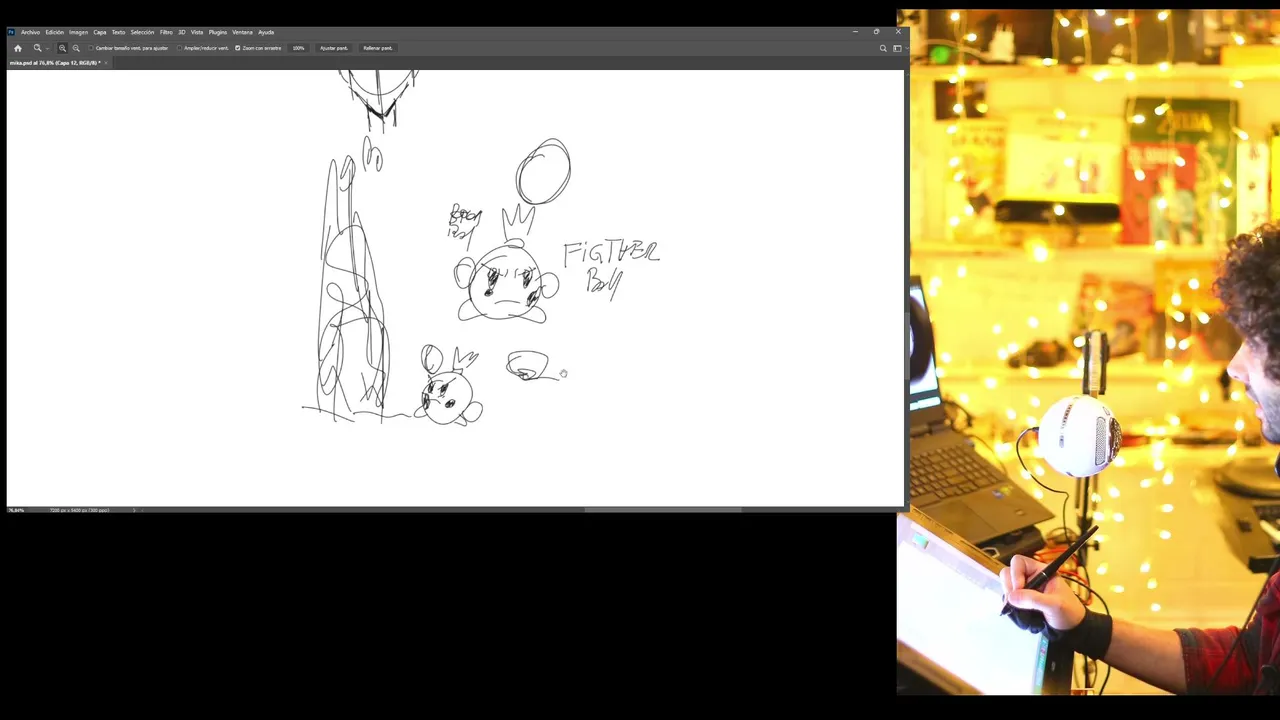
Task: Click the zoom percentage field in status bar
Action: [x=16, y=510]
